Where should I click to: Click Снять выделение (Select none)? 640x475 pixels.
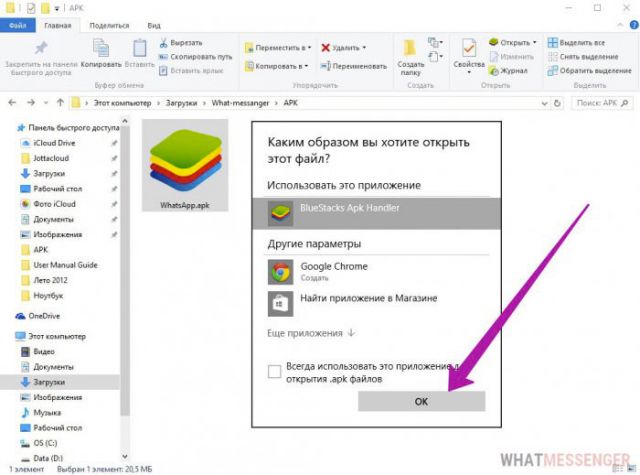click(583, 57)
